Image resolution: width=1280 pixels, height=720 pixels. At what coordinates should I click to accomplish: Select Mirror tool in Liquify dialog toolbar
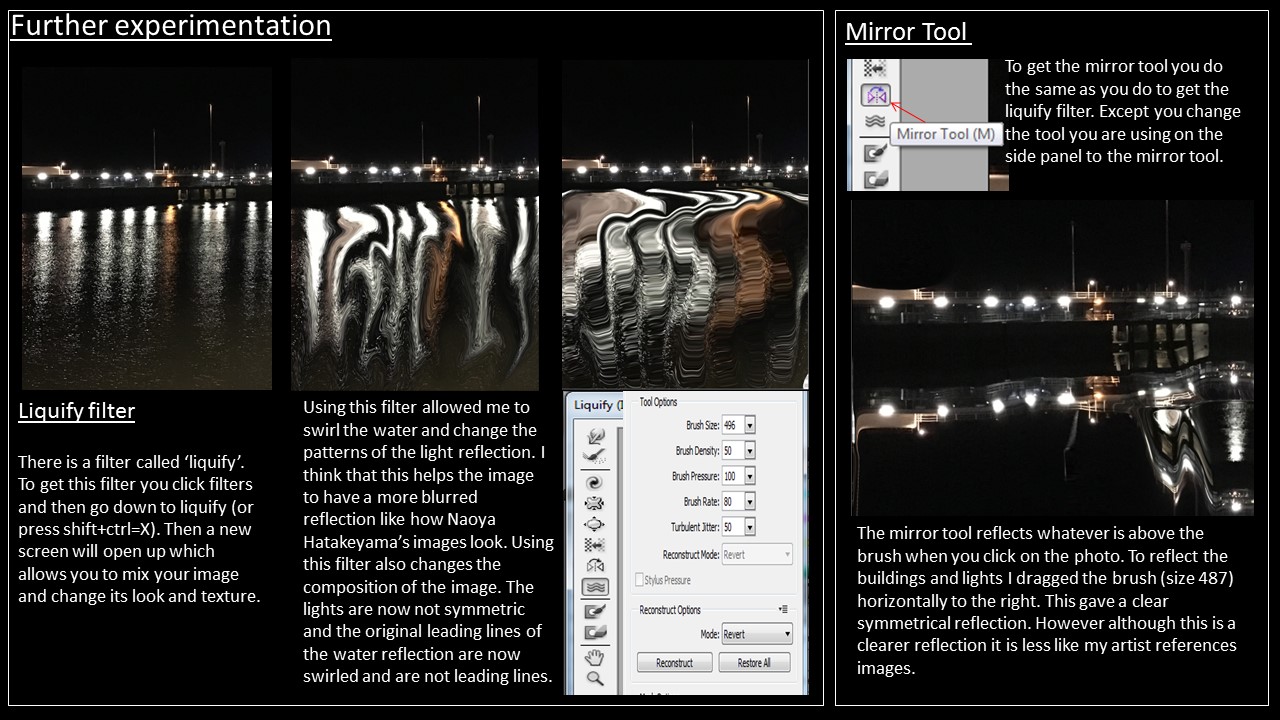[595, 566]
